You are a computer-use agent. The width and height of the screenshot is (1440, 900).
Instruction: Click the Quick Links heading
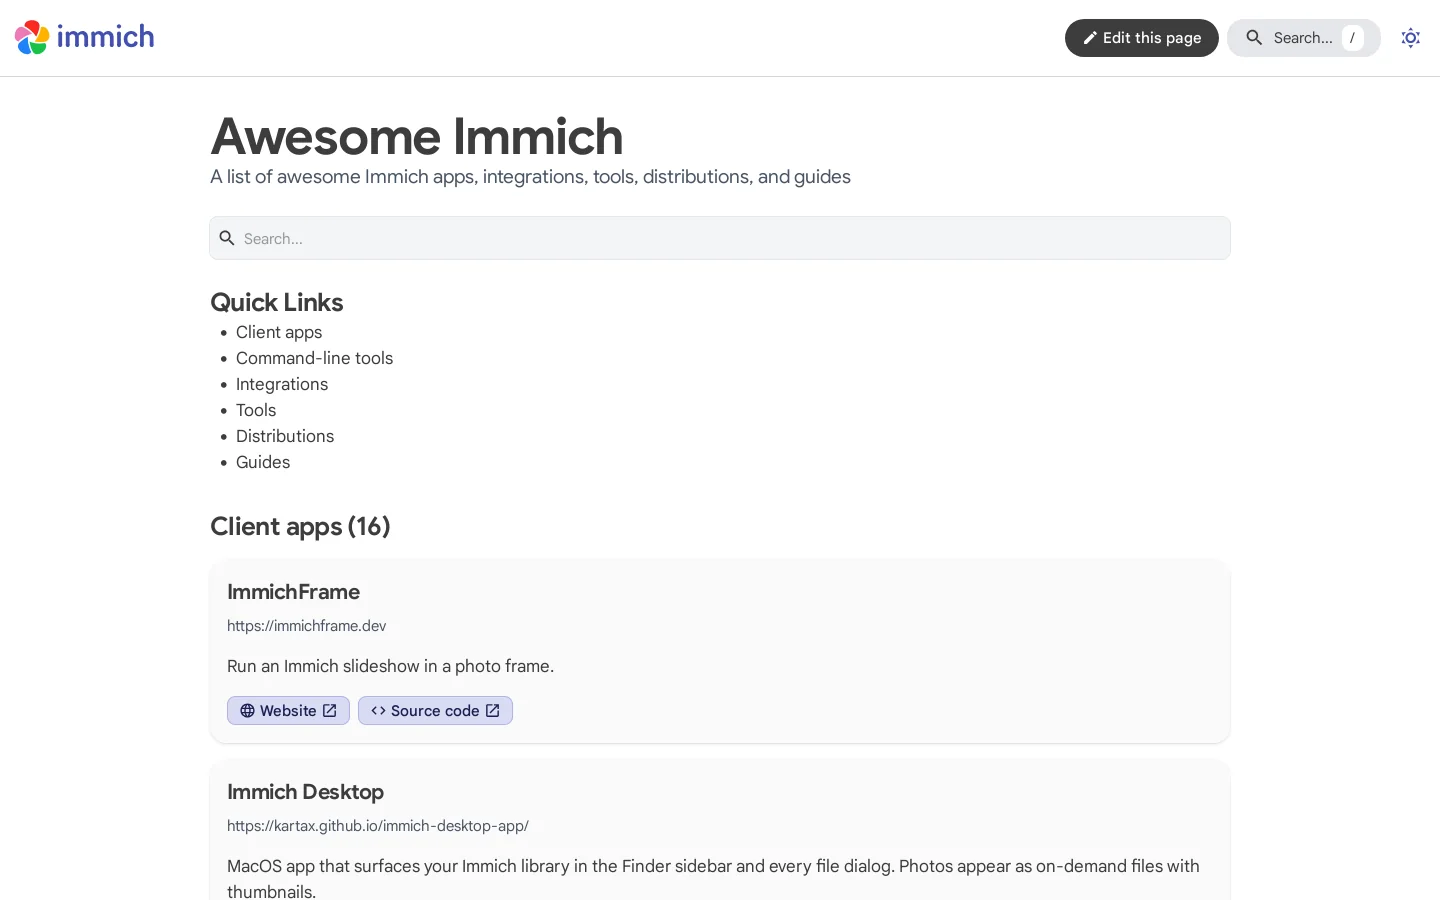point(277,302)
